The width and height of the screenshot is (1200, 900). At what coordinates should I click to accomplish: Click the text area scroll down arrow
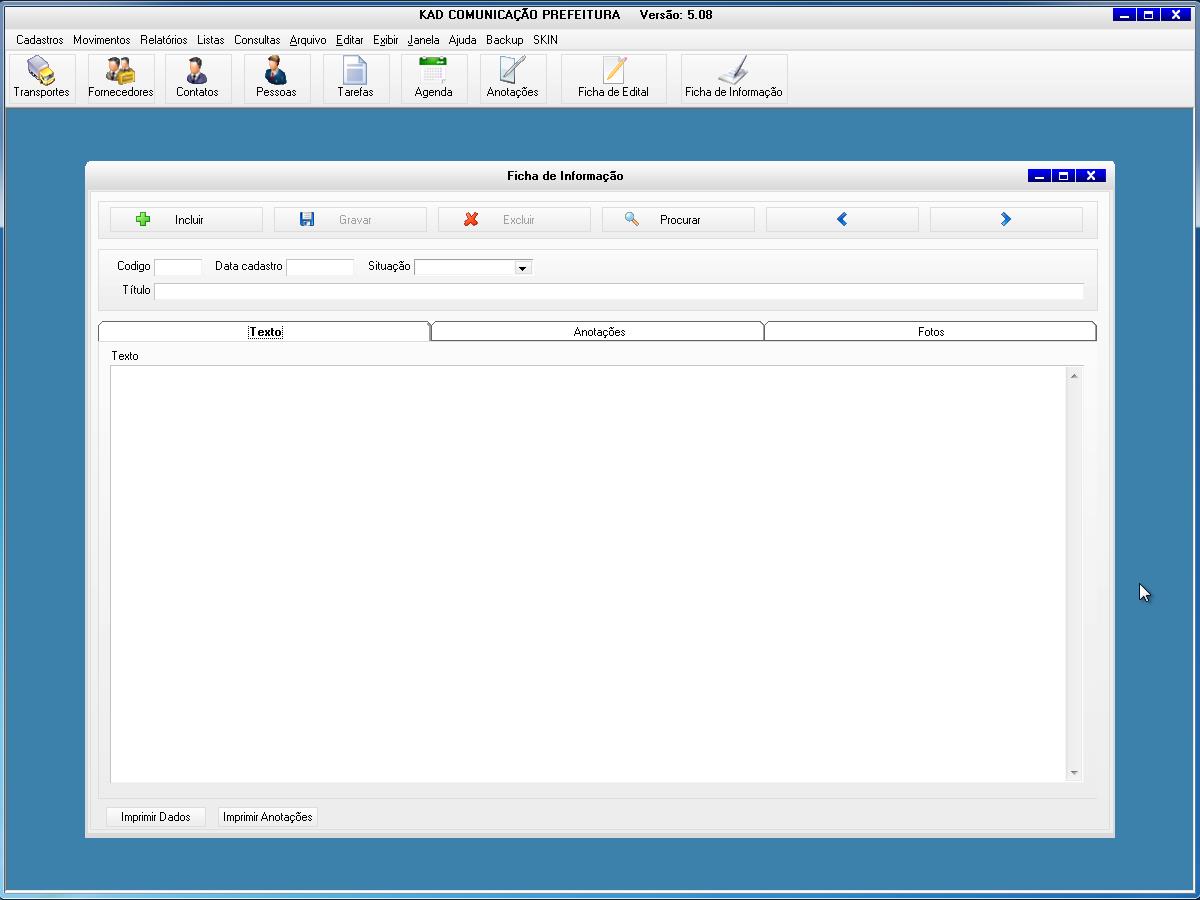1075,773
